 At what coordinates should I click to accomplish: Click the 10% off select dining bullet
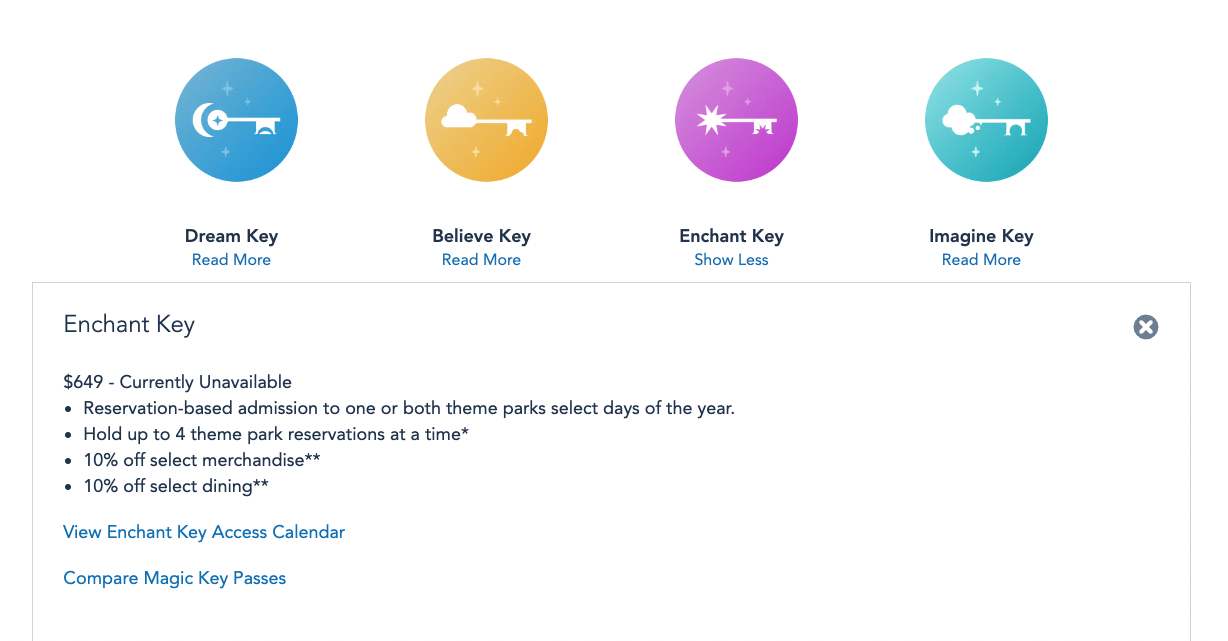[176, 486]
